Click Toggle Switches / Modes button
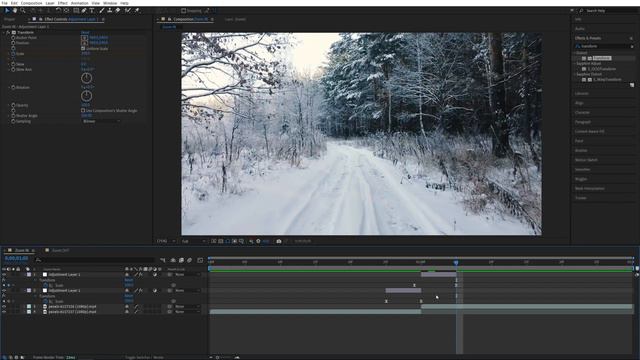640x360 pixels. coord(144,358)
